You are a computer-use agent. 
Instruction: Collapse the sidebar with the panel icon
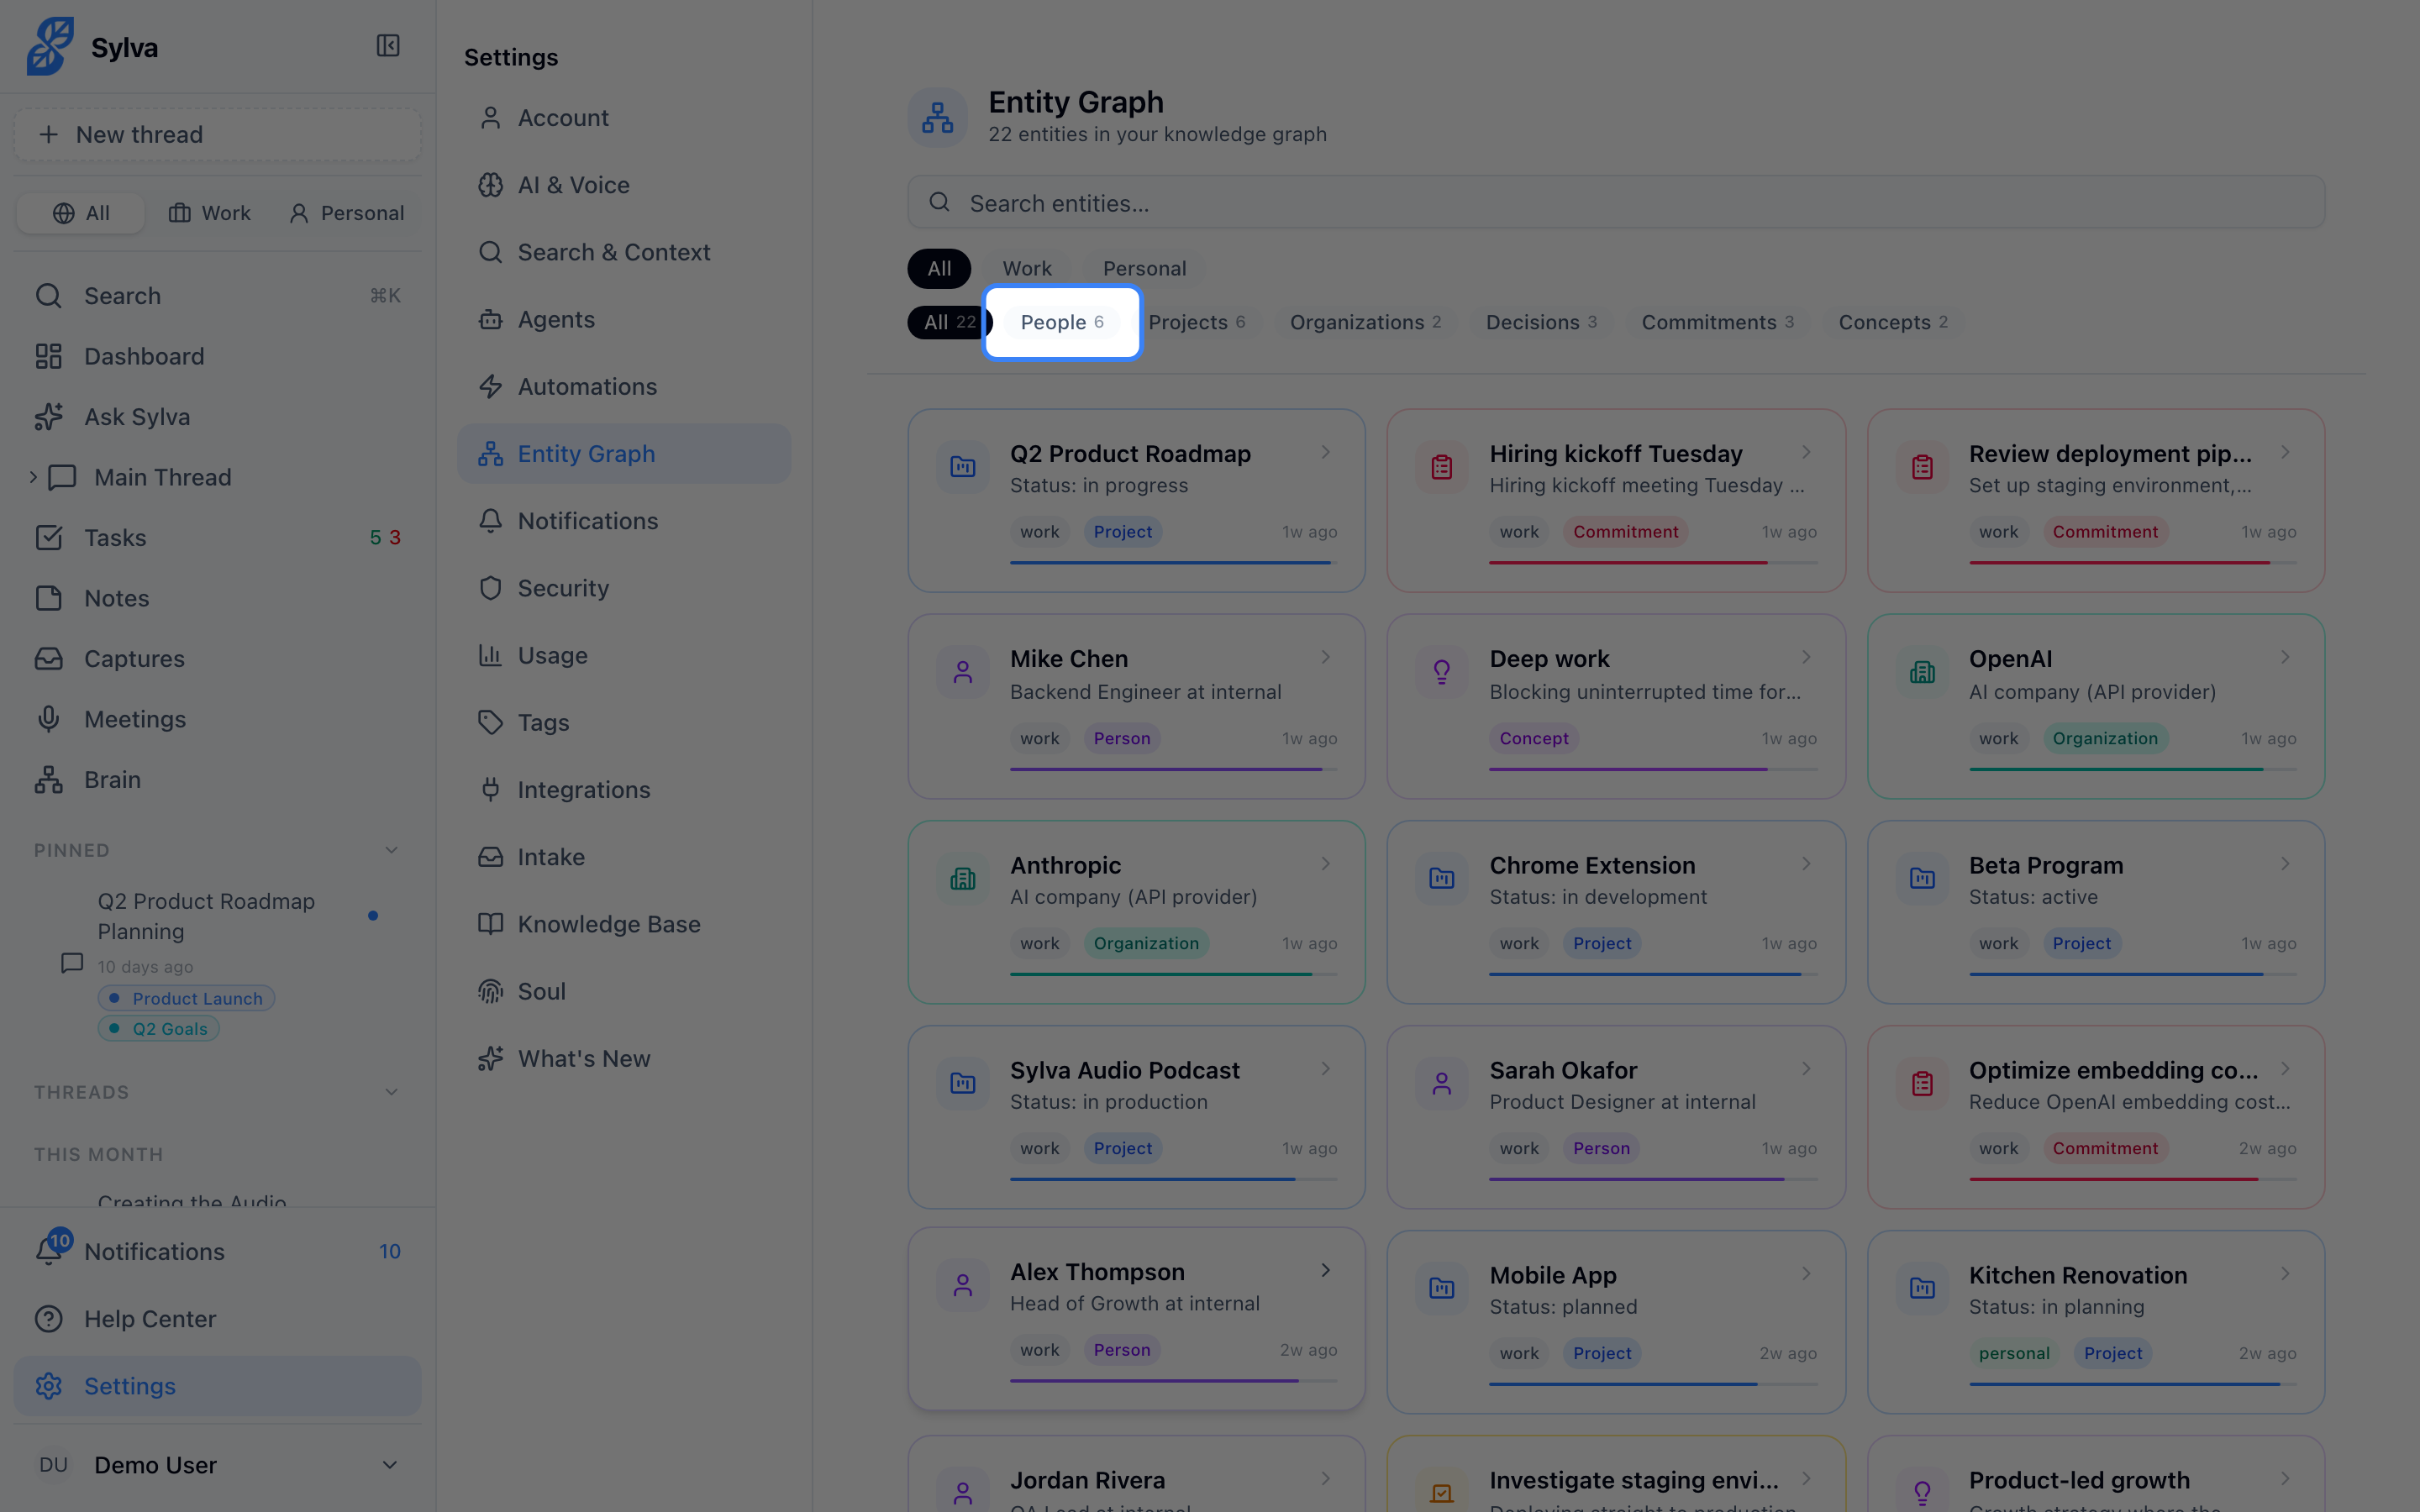click(x=388, y=46)
